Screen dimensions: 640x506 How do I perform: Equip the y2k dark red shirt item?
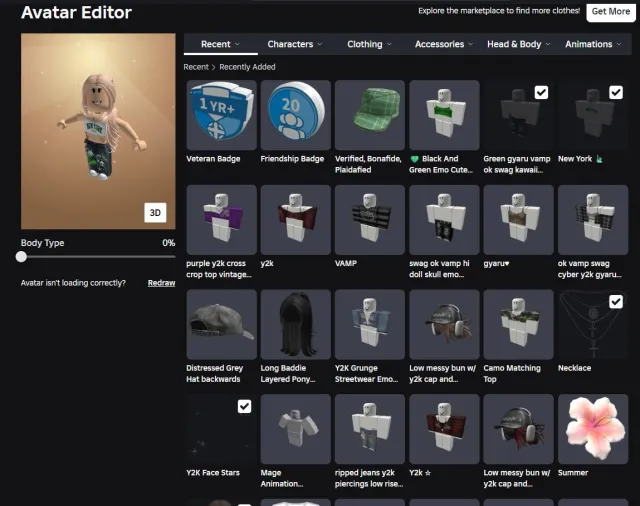[296, 220]
